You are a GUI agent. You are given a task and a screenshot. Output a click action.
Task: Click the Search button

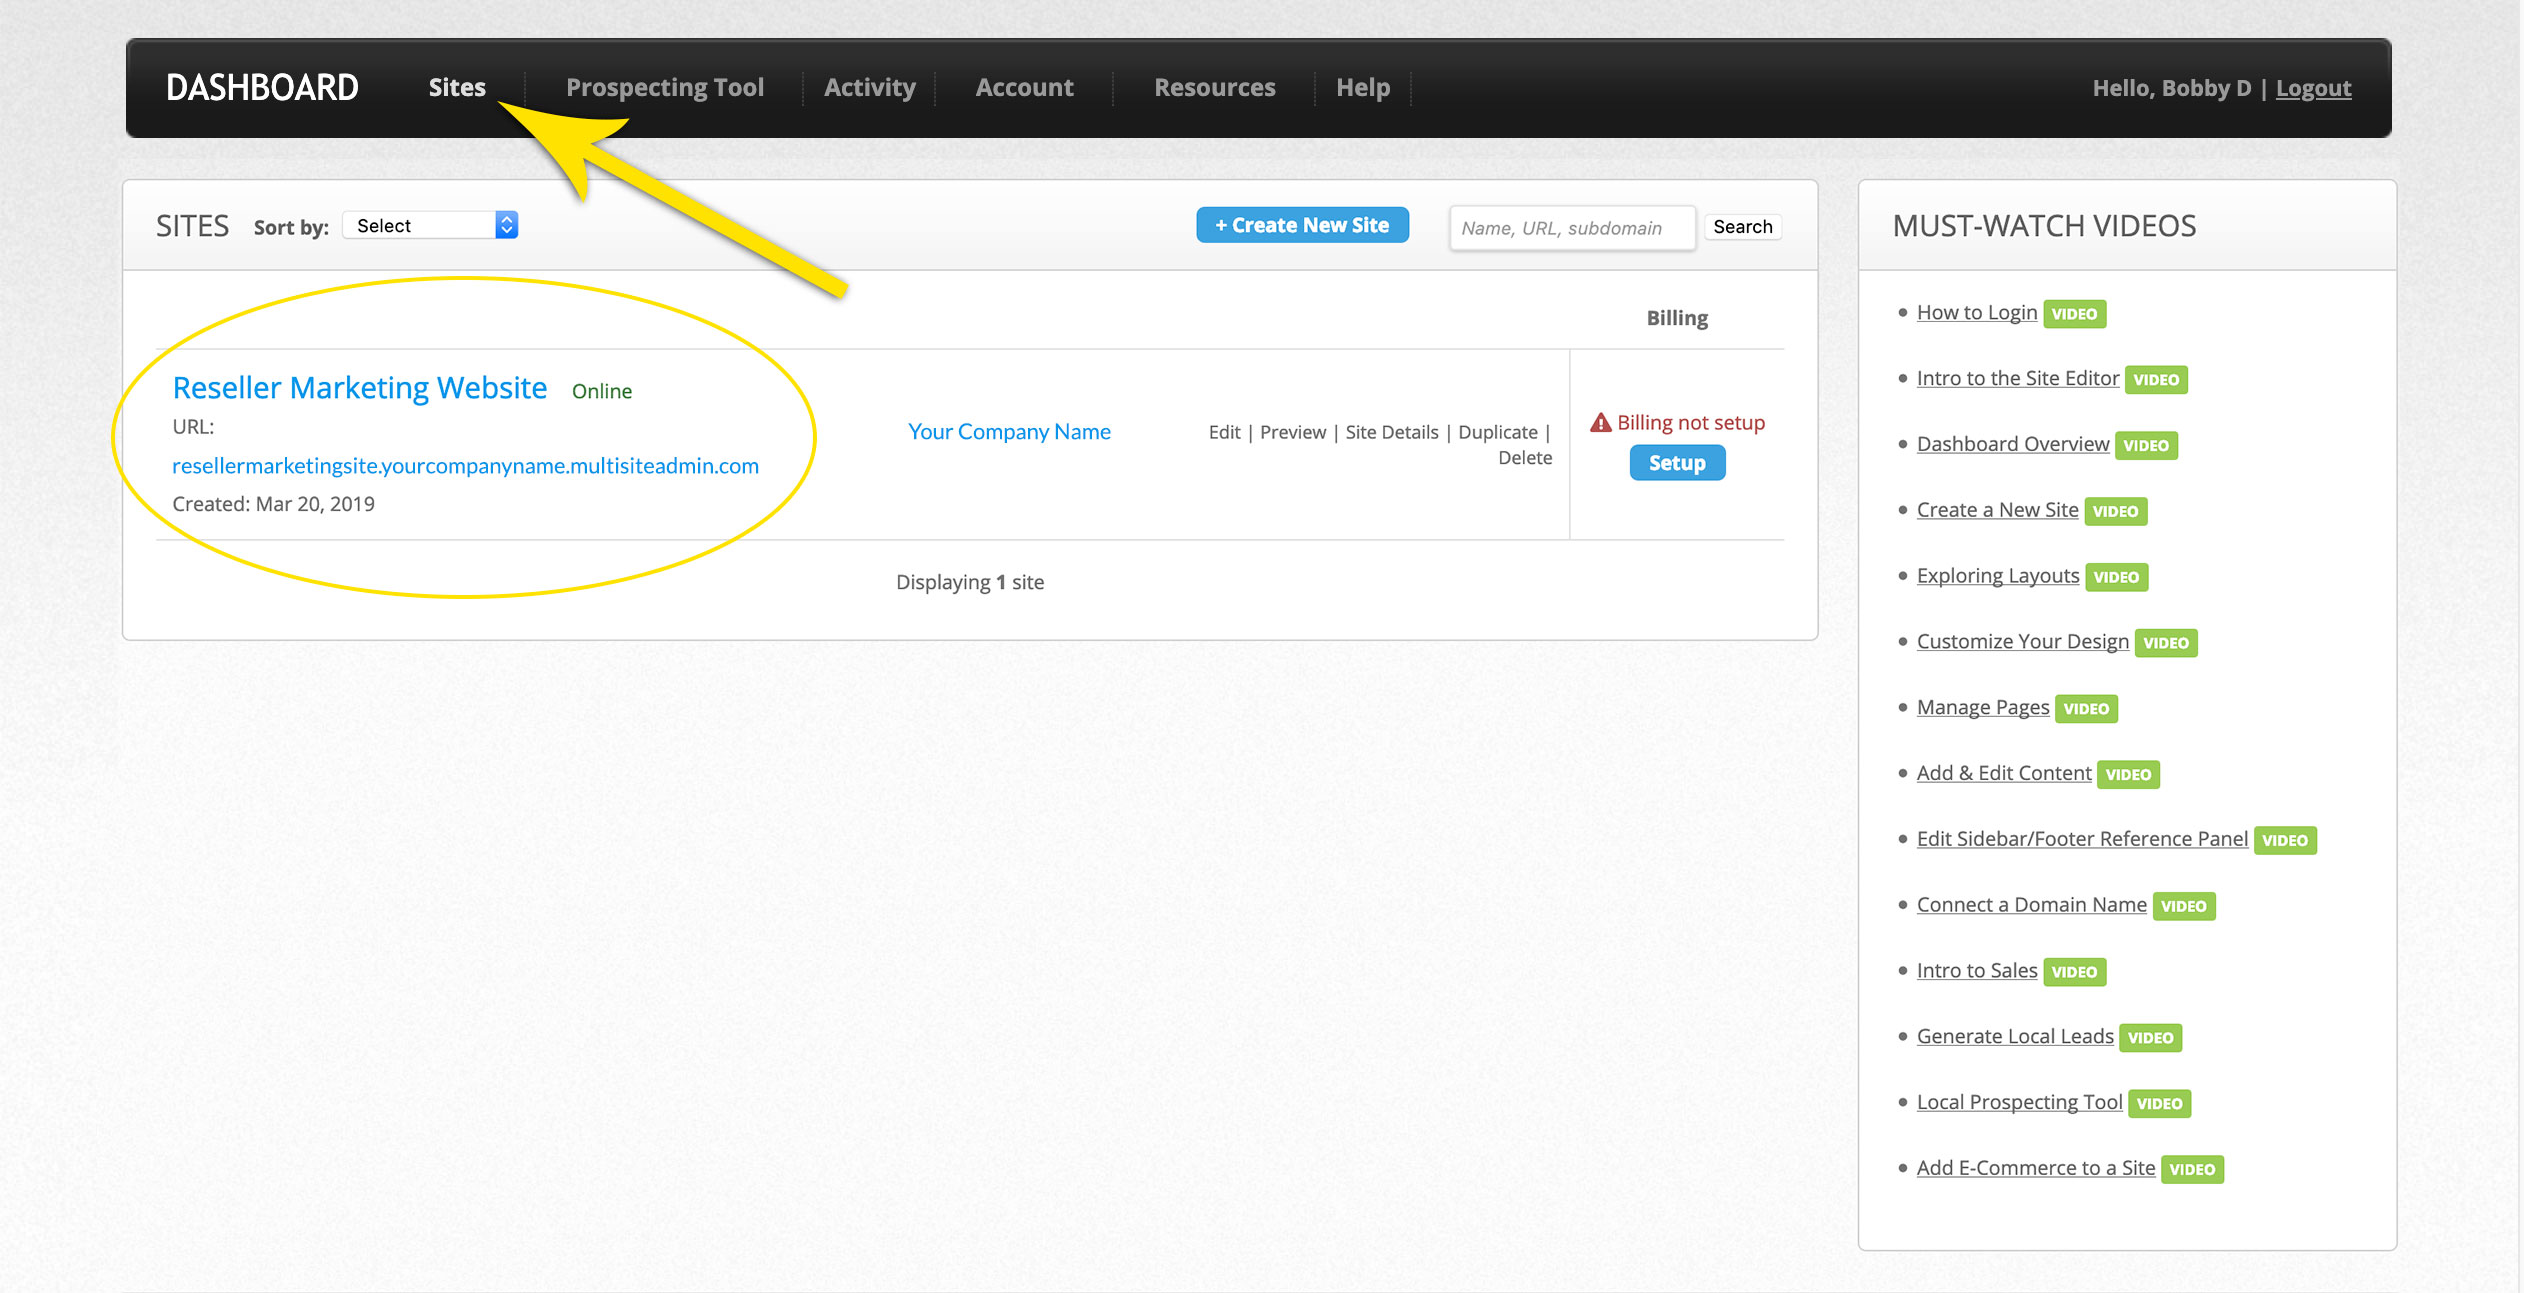click(x=1742, y=227)
